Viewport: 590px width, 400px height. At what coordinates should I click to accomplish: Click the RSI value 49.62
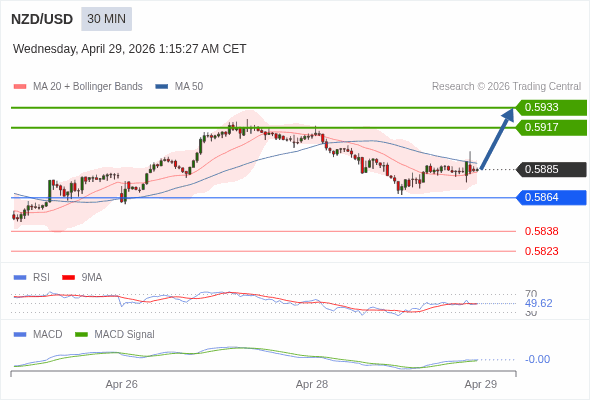(x=538, y=303)
